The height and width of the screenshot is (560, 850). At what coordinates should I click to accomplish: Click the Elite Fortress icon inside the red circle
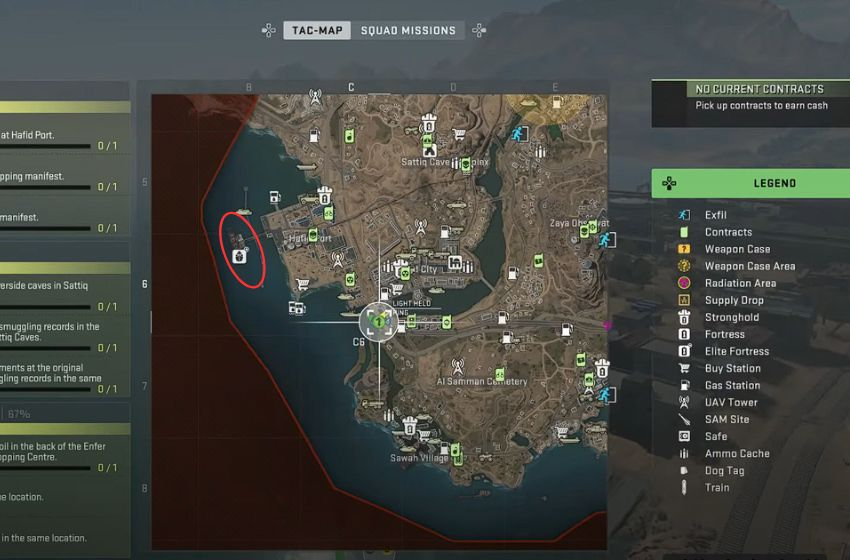(239, 256)
